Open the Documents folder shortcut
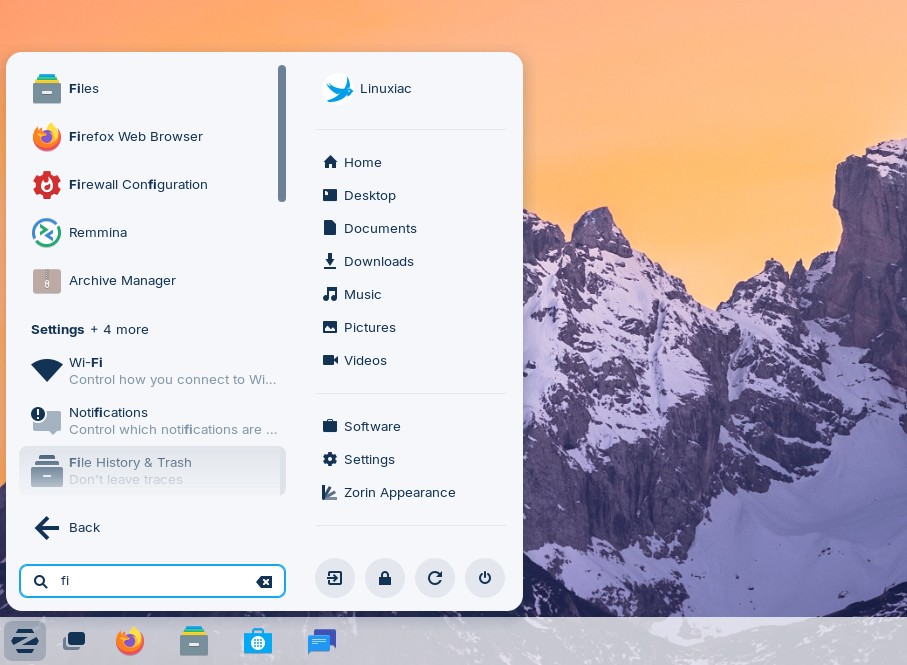The height and width of the screenshot is (665, 907). [x=411, y=228]
